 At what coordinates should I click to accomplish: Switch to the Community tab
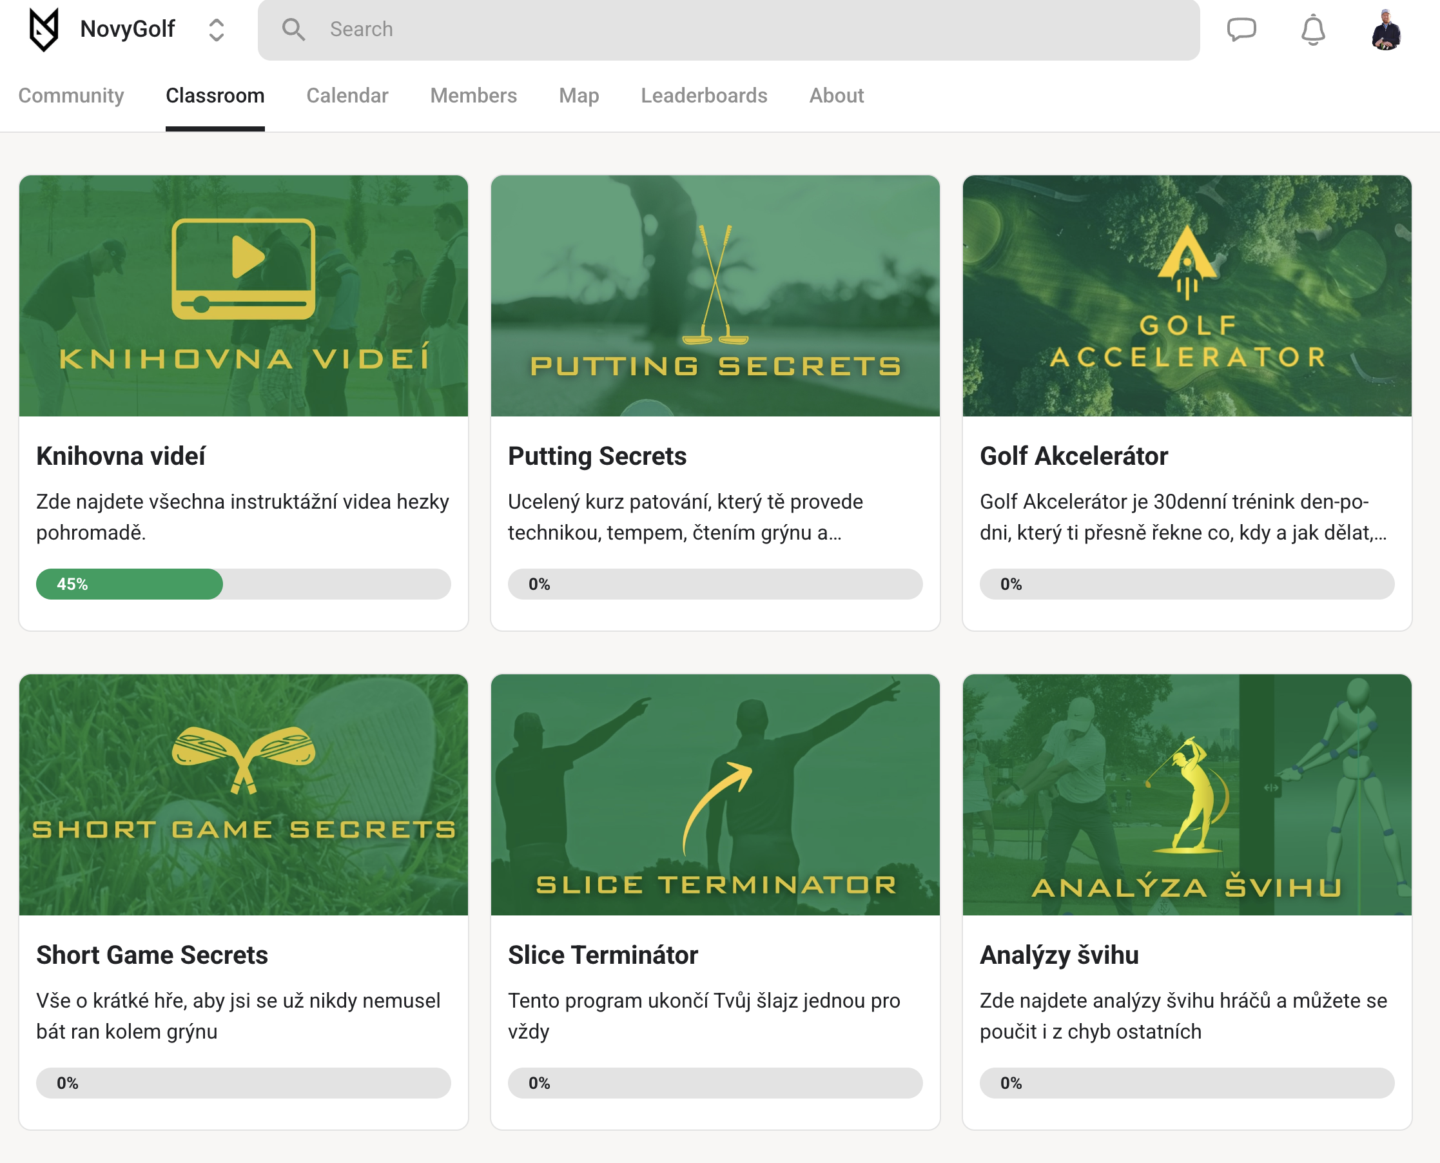pos(71,96)
